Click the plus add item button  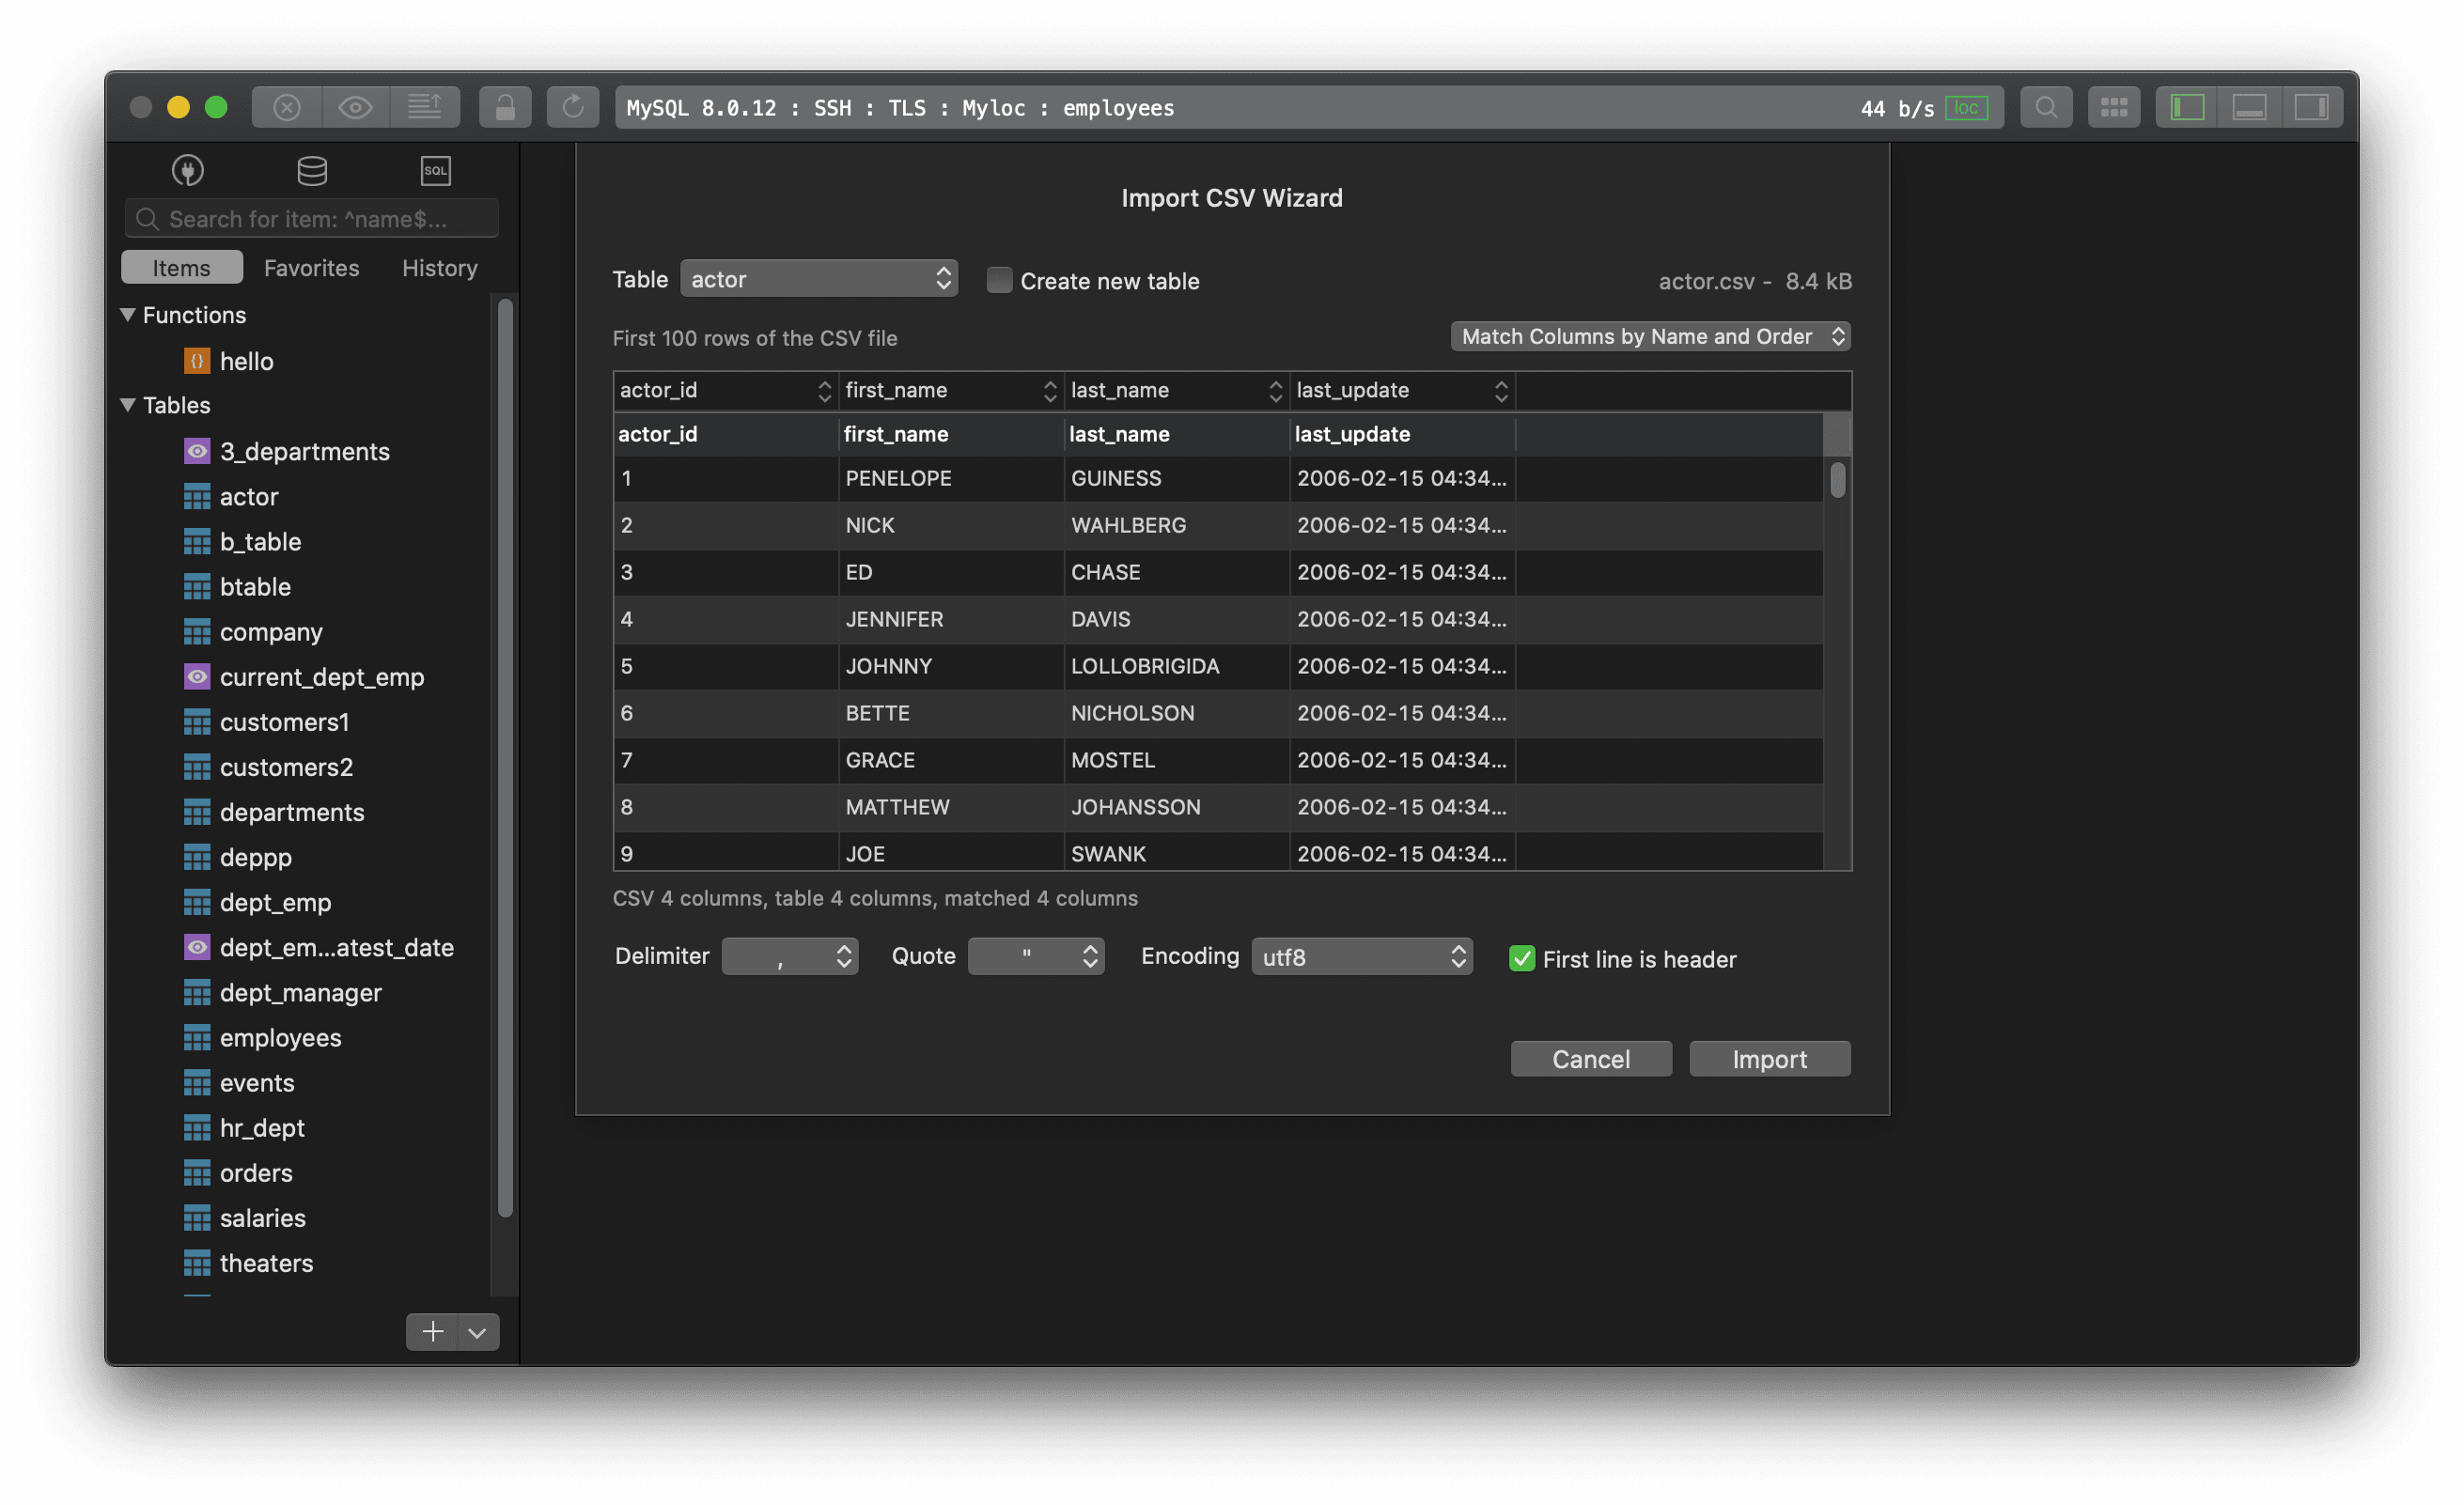coord(432,1332)
